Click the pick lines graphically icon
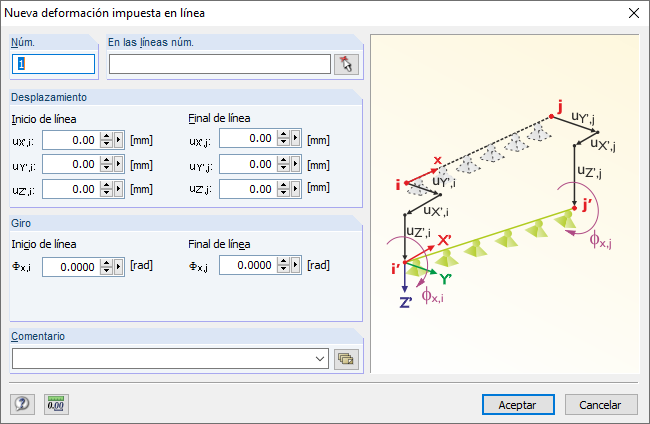 [x=347, y=64]
